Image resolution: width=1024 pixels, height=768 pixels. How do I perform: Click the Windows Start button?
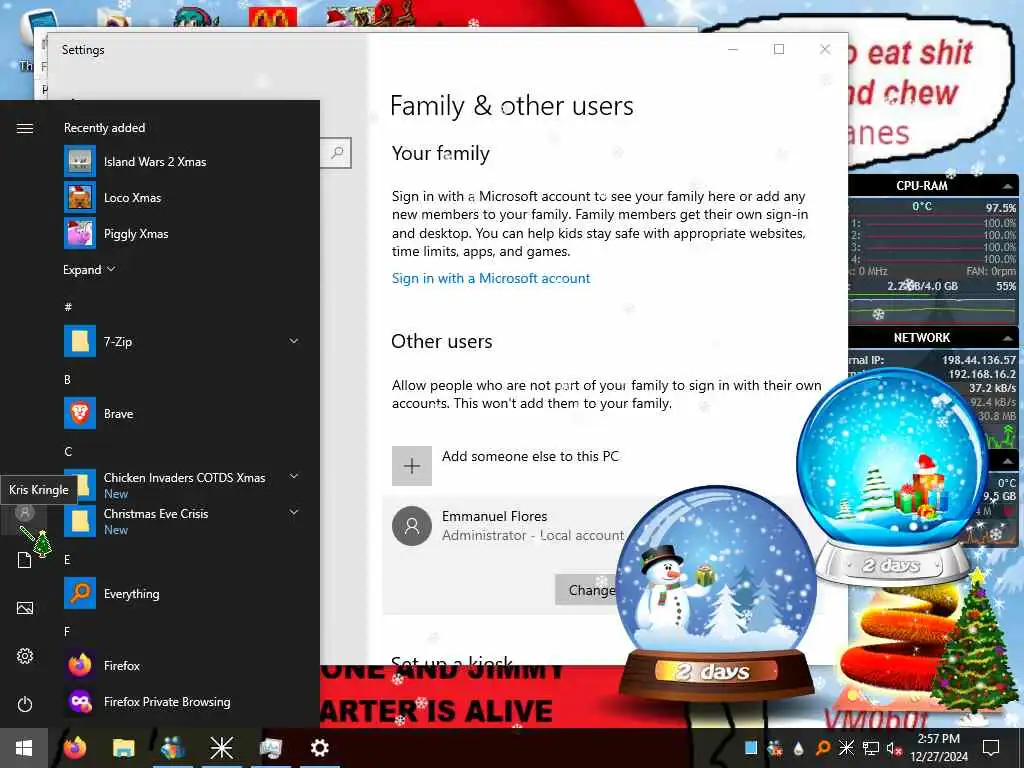pyautogui.click(x=24, y=748)
